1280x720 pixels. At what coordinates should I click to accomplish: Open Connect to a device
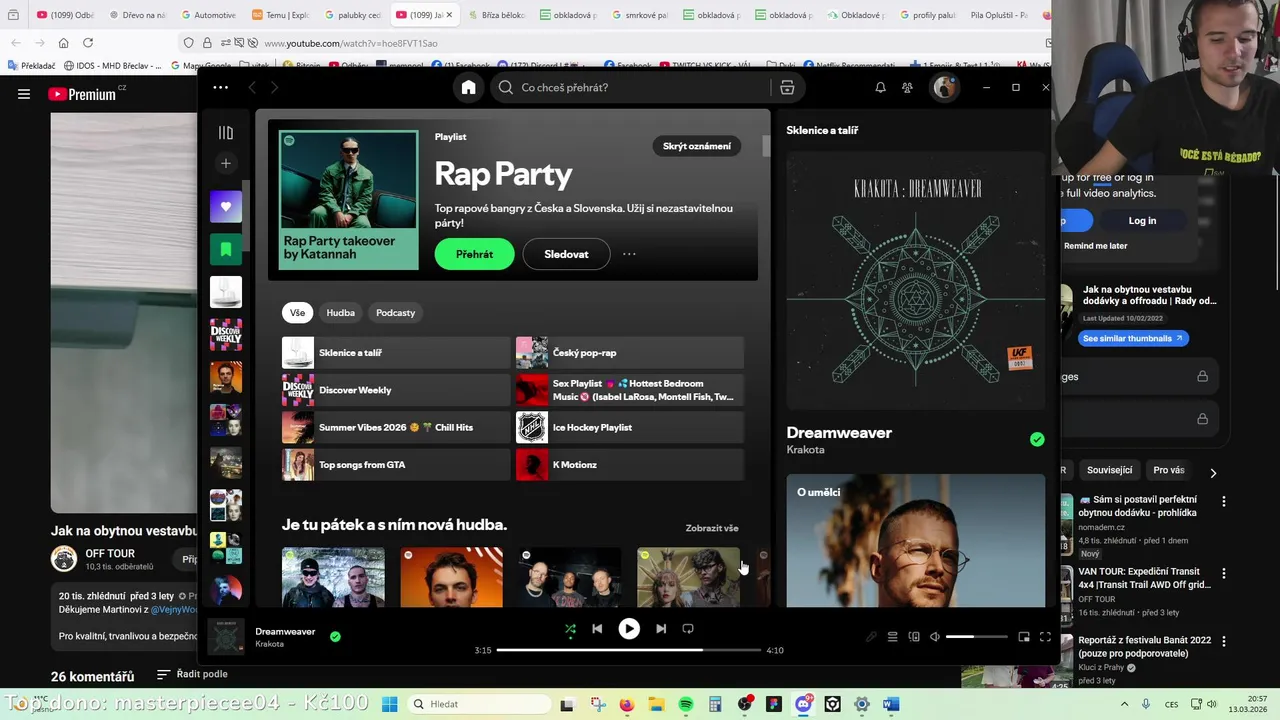914,637
